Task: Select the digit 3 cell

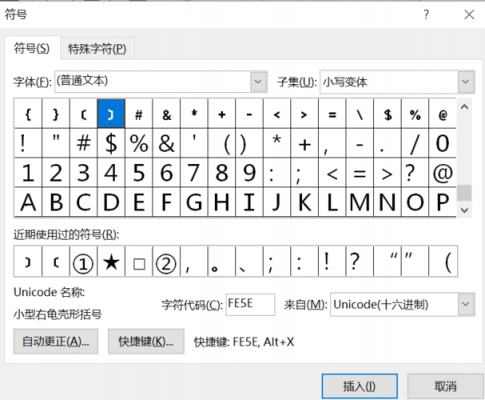Action: pos(84,173)
